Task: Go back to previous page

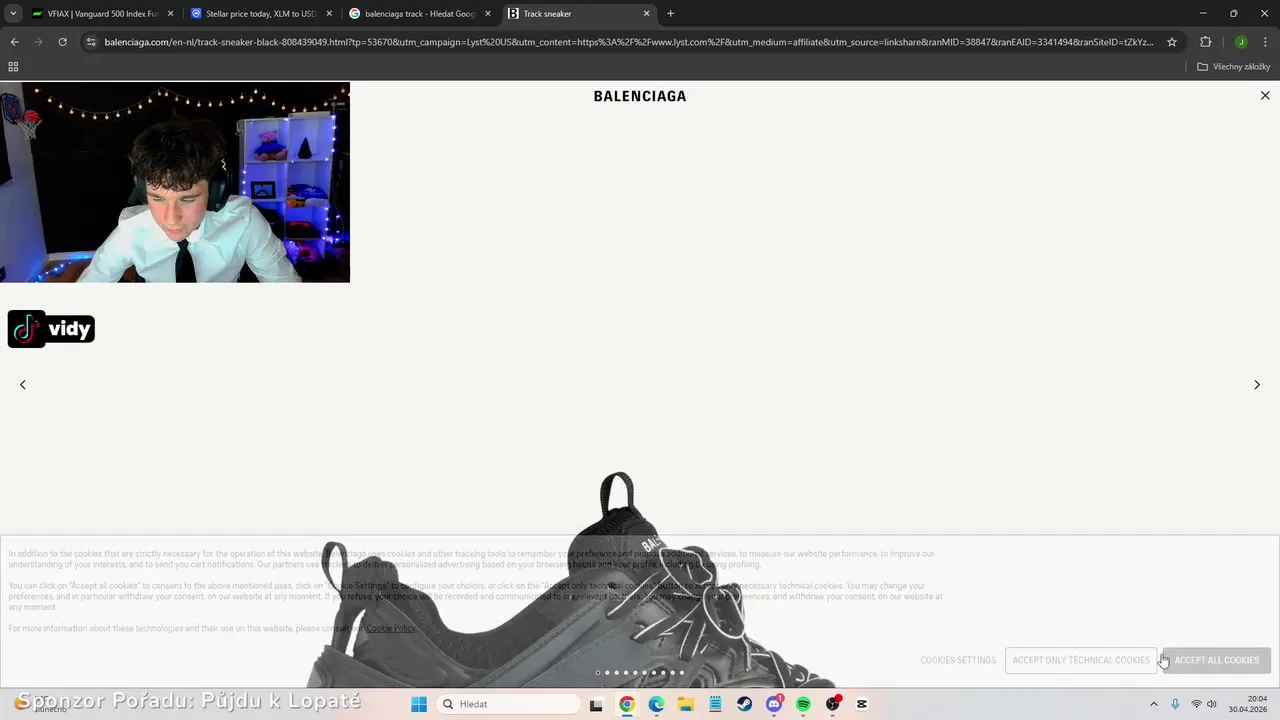Action: [14, 42]
